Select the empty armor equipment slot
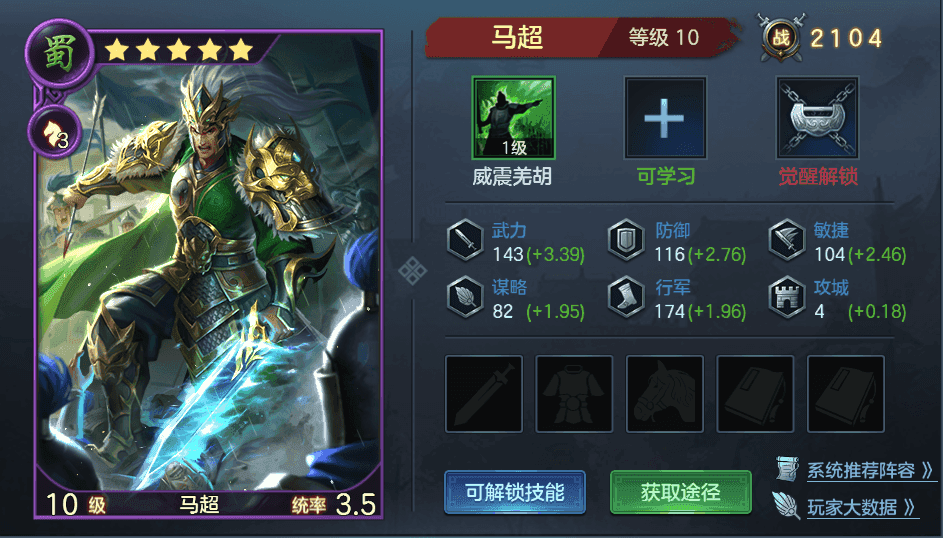Image resolution: width=943 pixels, height=538 pixels. 574,394
